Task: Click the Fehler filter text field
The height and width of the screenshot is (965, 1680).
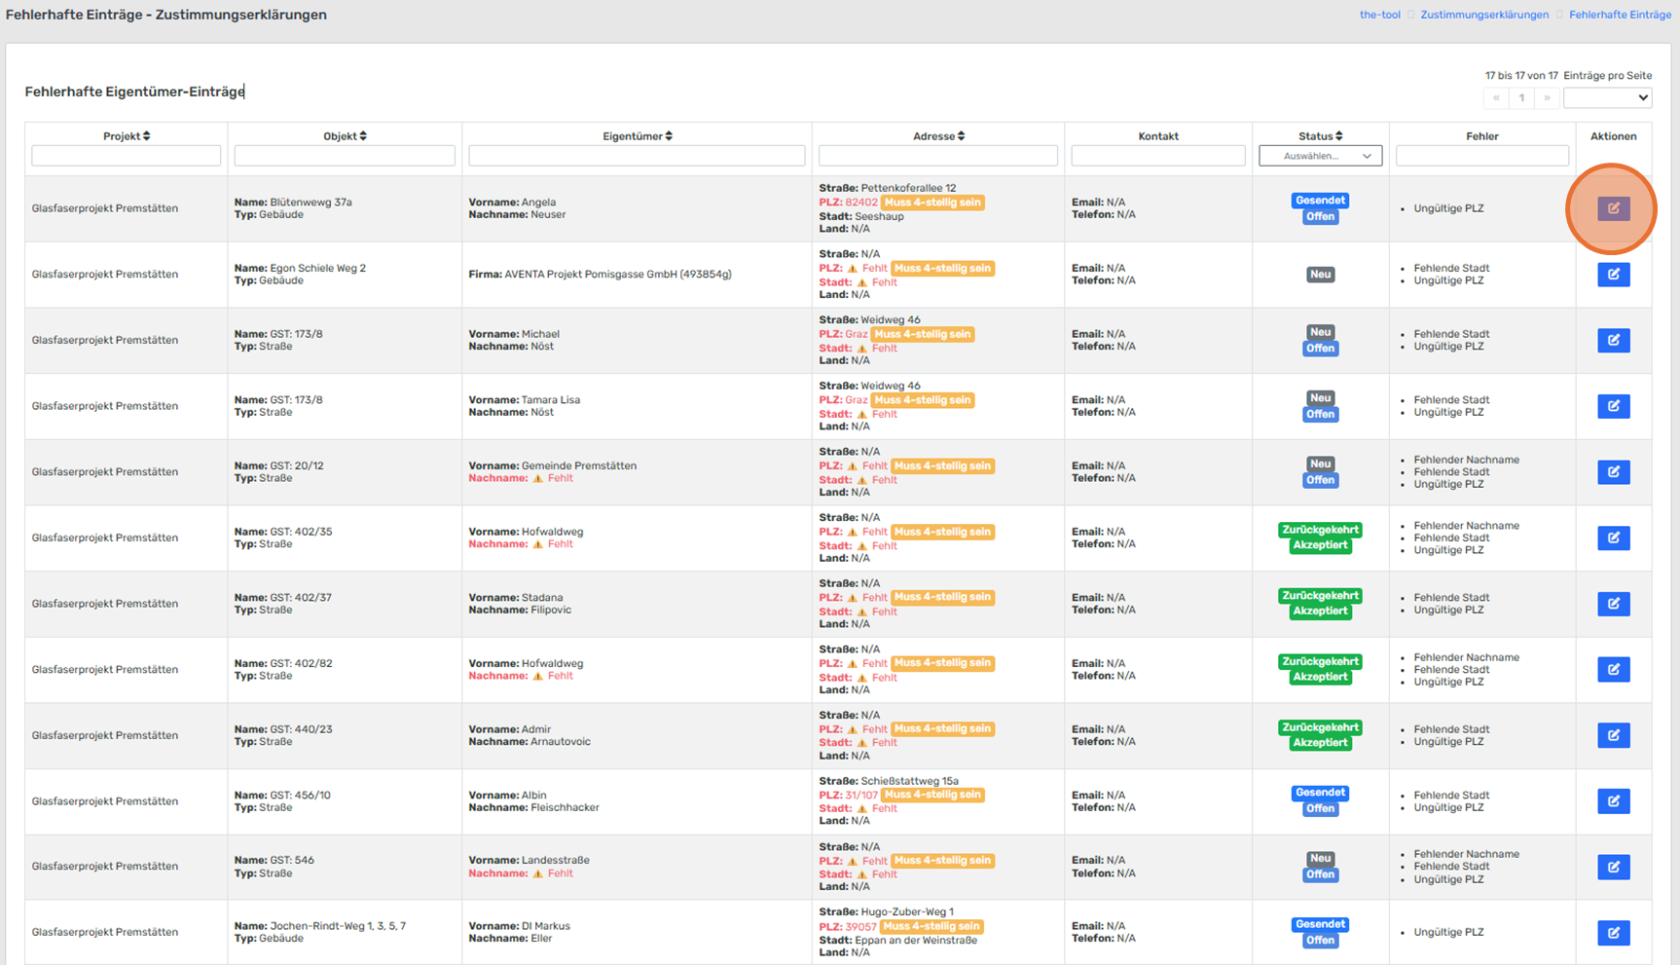Action: [1481, 156]
